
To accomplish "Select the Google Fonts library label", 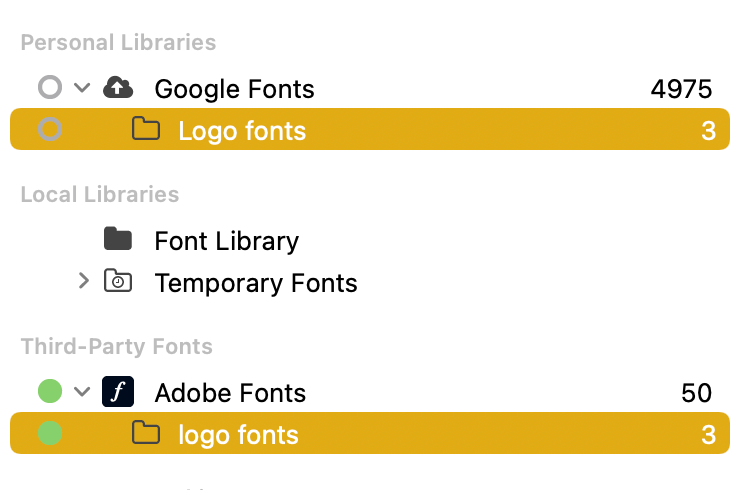I will click(x=235, y=89).
